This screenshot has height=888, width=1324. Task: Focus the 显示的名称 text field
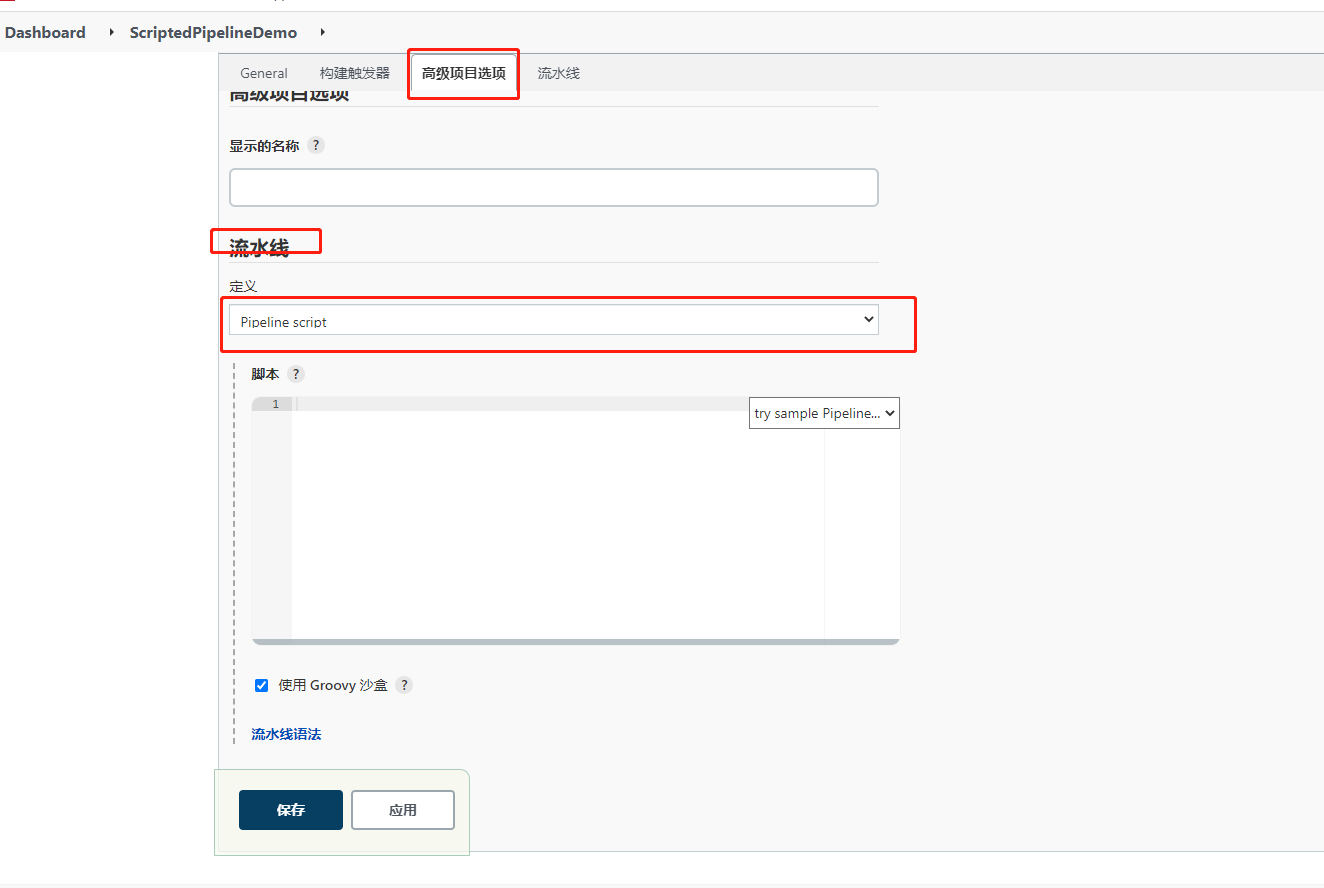pyautogui.click(x=554, y=187)
